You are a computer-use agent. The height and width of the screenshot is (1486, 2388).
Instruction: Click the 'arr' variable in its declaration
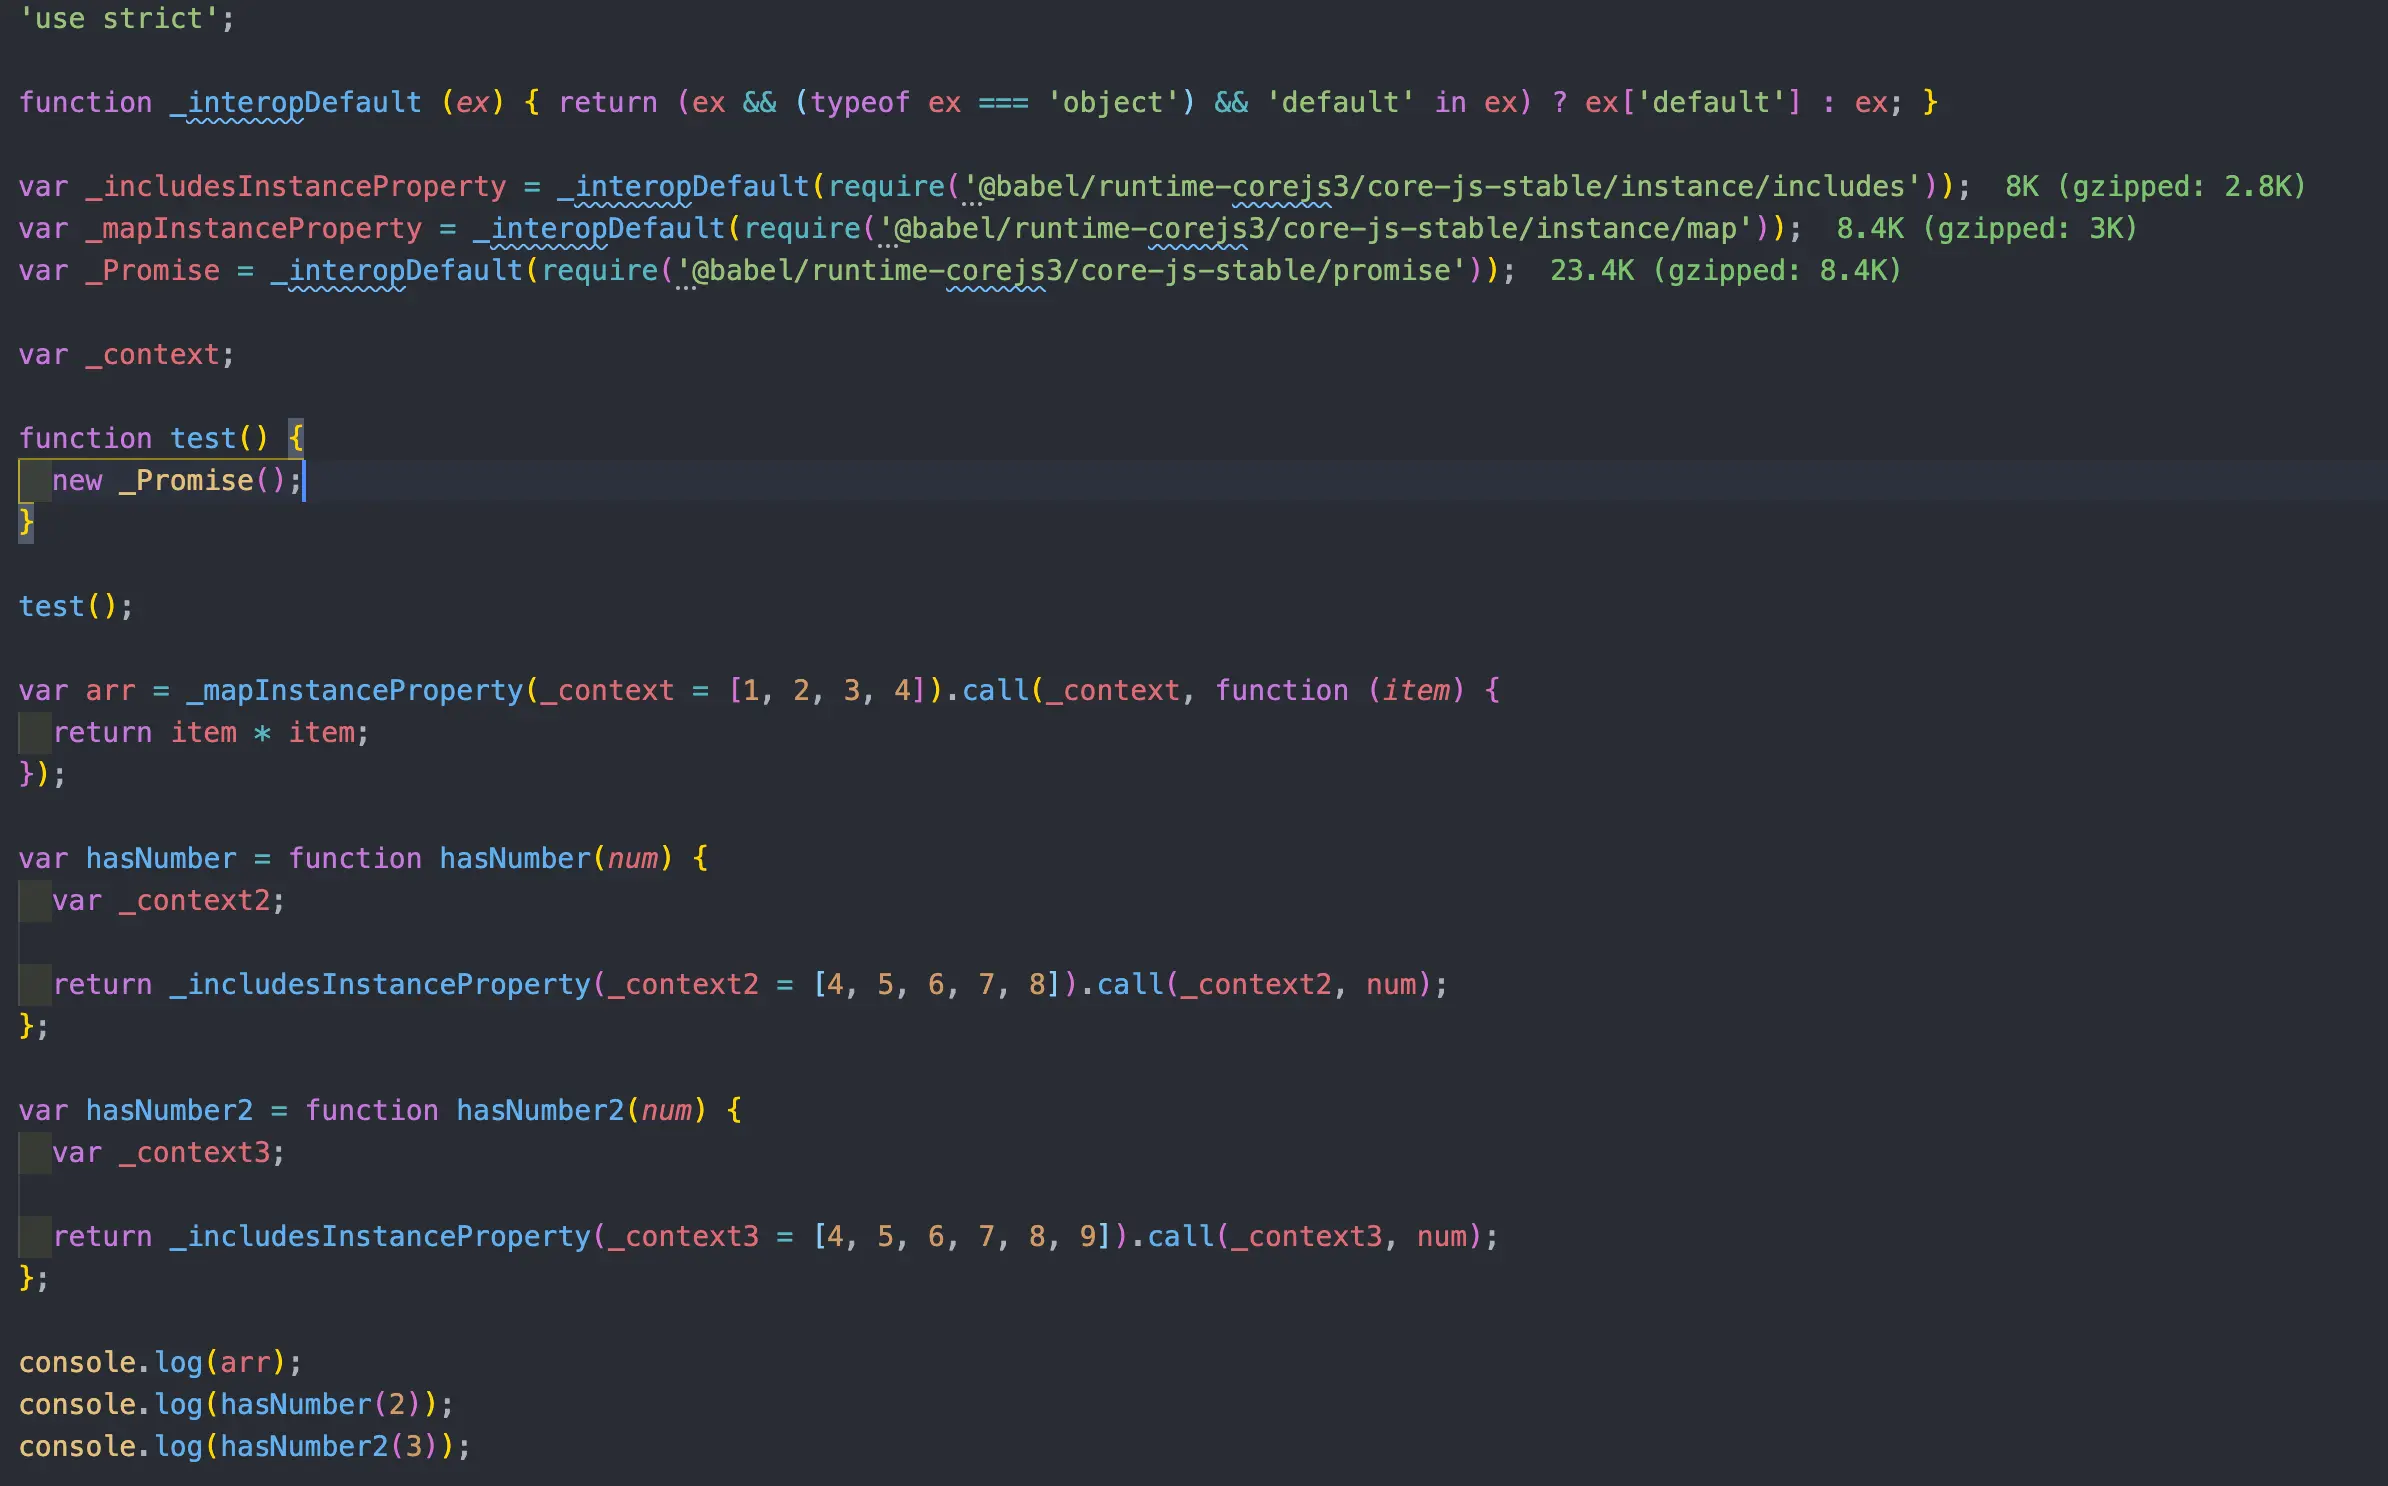(110, 691)
